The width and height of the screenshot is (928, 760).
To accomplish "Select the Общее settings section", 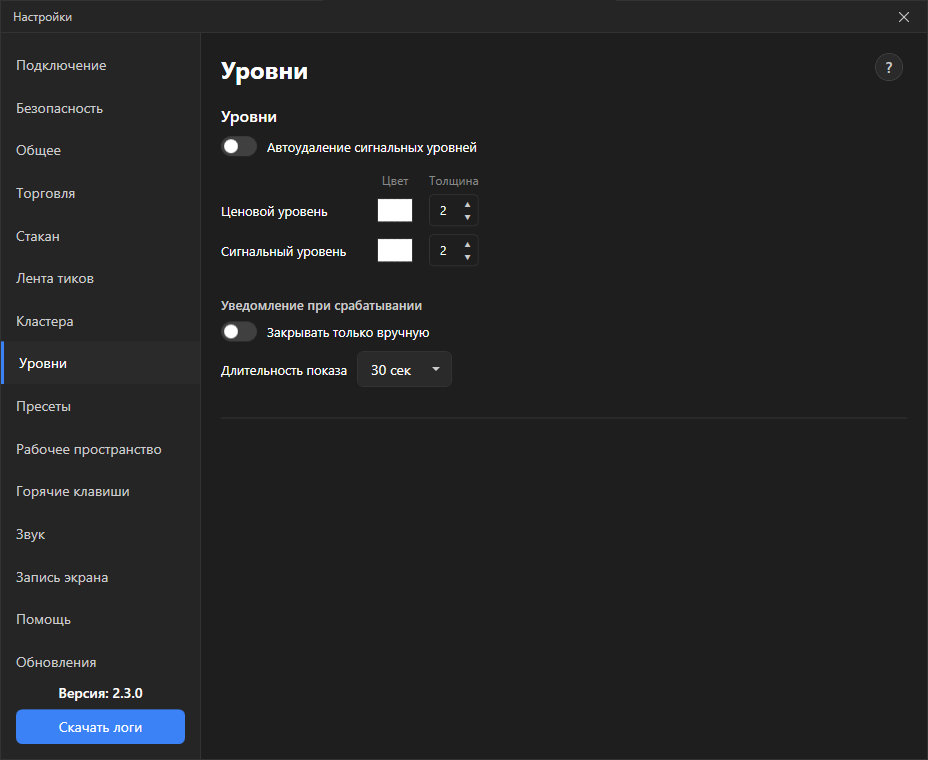I will 101,150.
